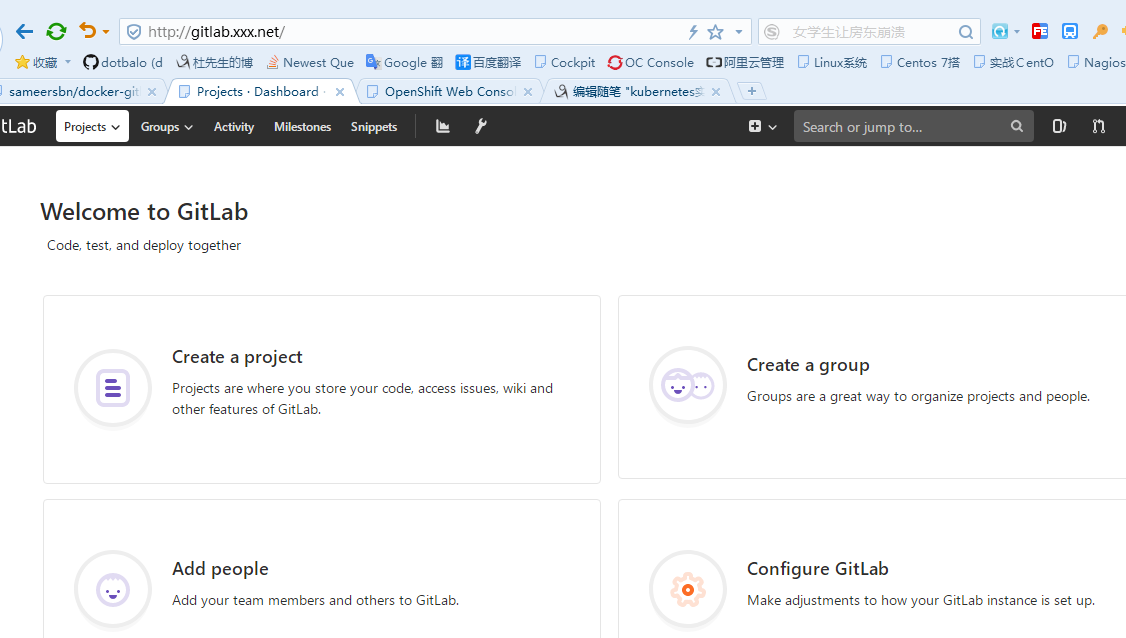Close the OpenShift Web Console tab
This screenshot has width=1126, height=638.
pyautogui.click(x=528, y=92)
